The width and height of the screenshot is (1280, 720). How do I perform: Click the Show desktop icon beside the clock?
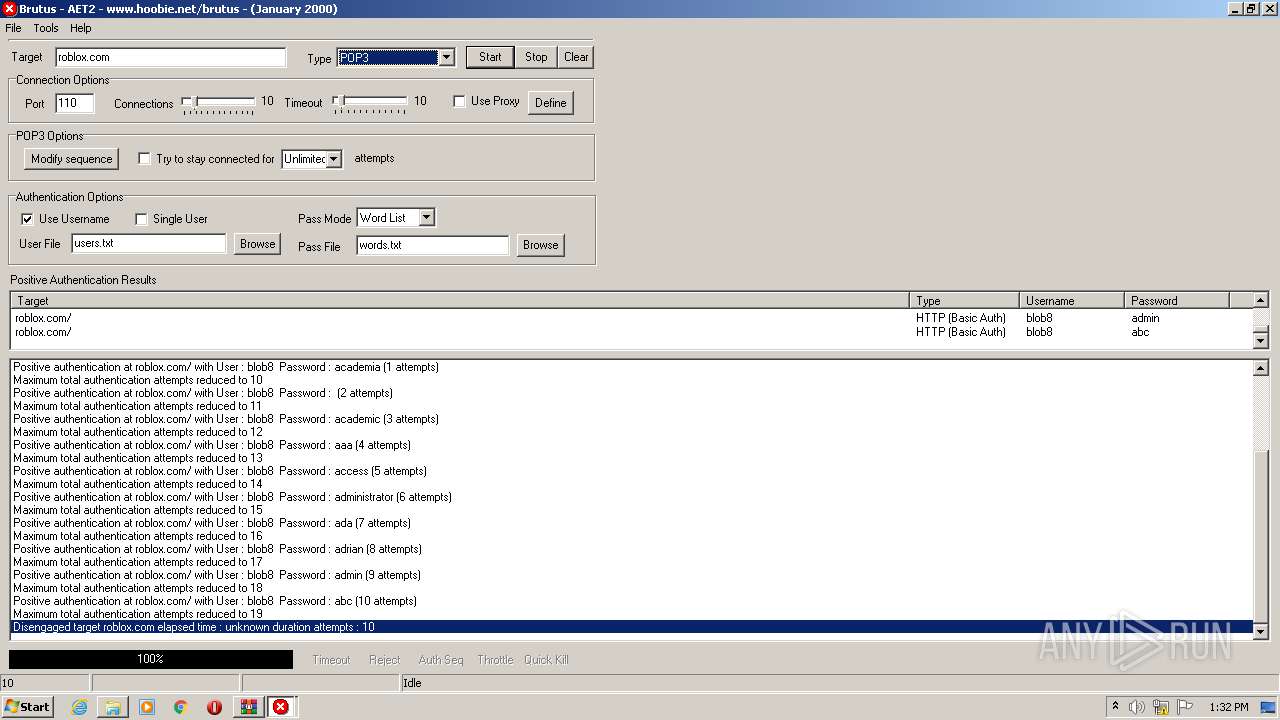click(1268, 707)
